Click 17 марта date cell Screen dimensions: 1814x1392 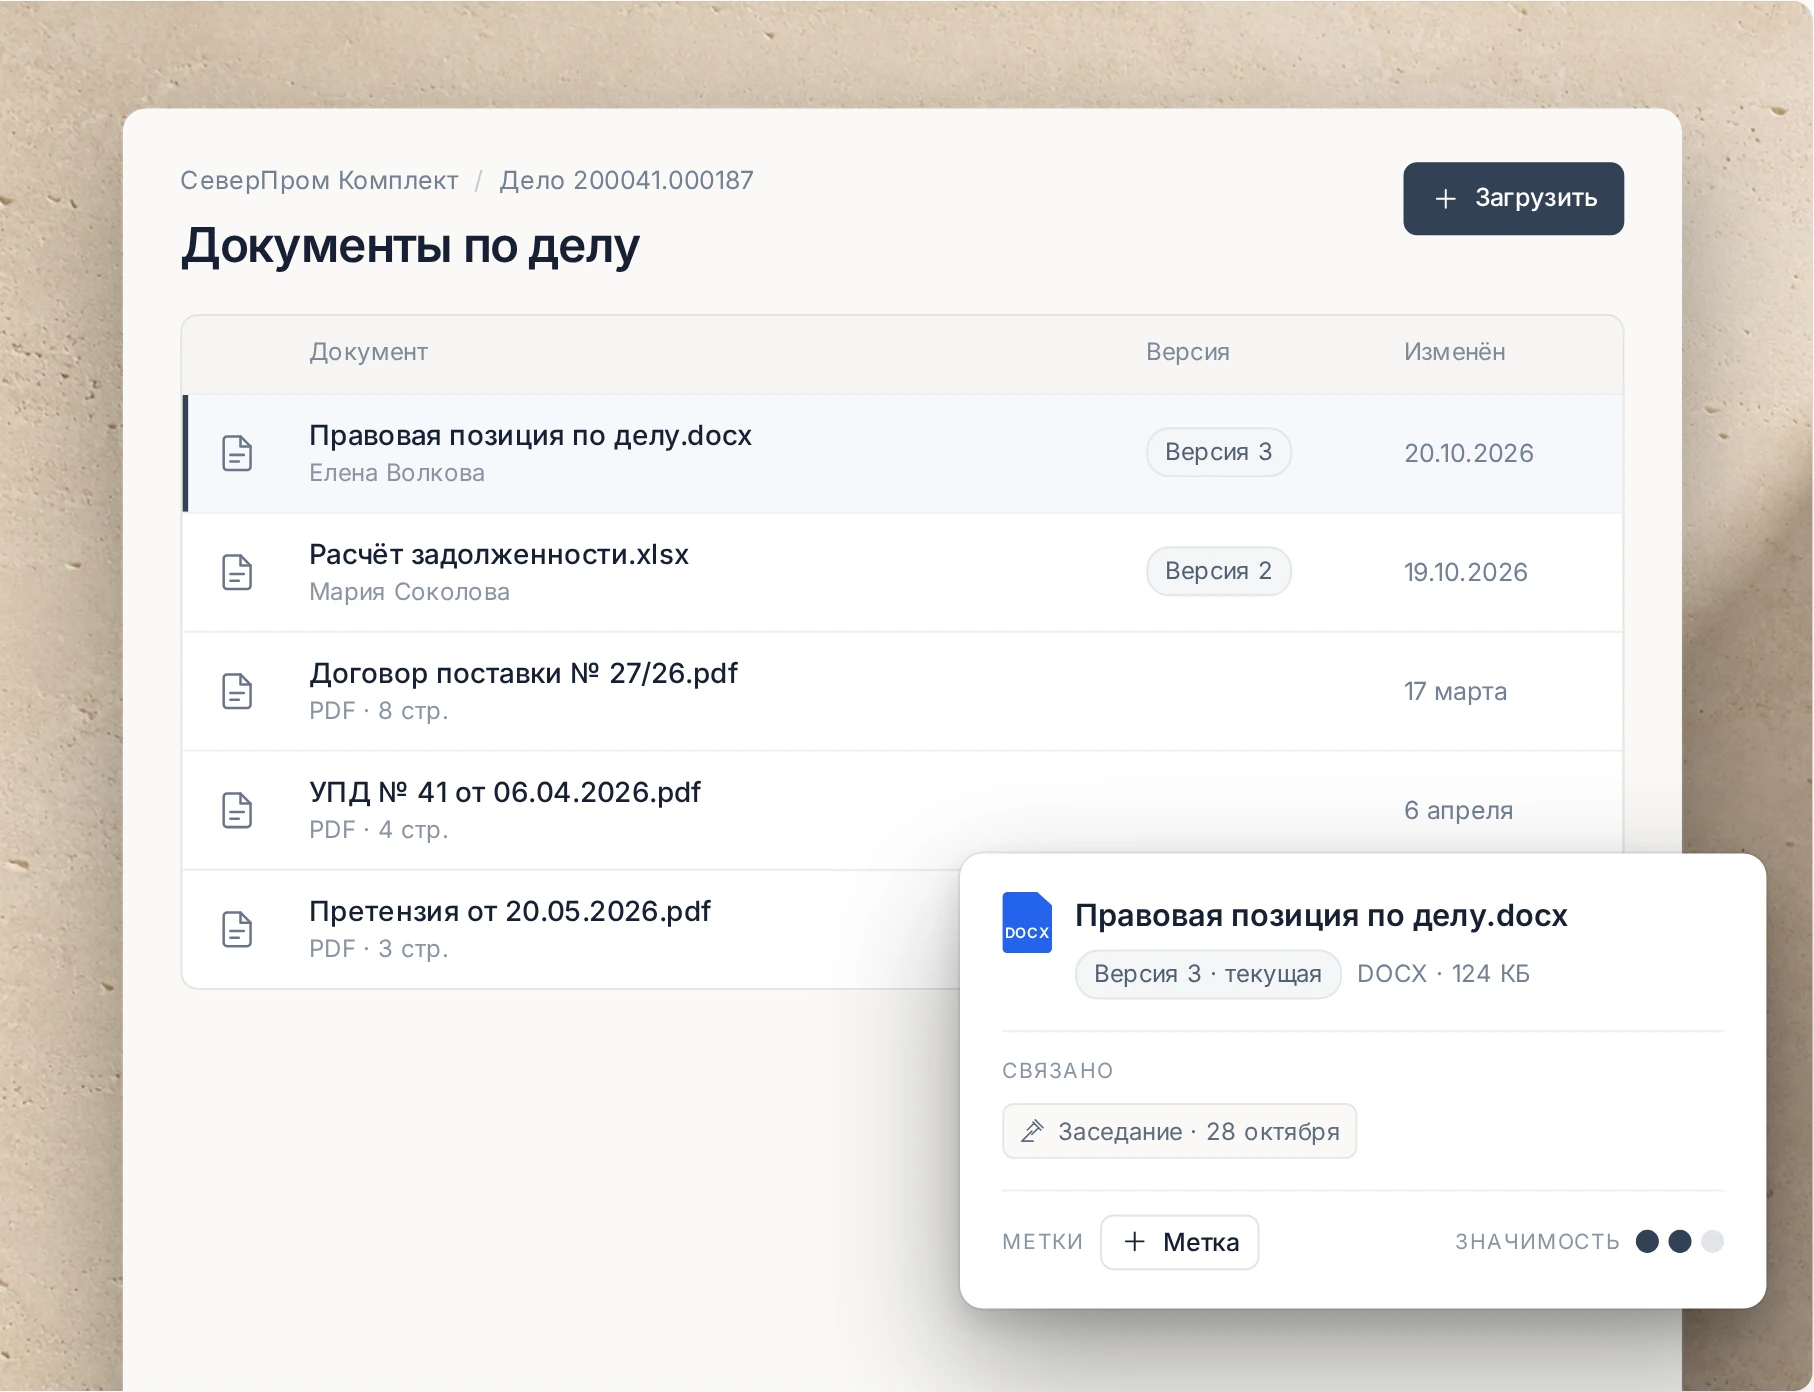(x=1455, y=691)
